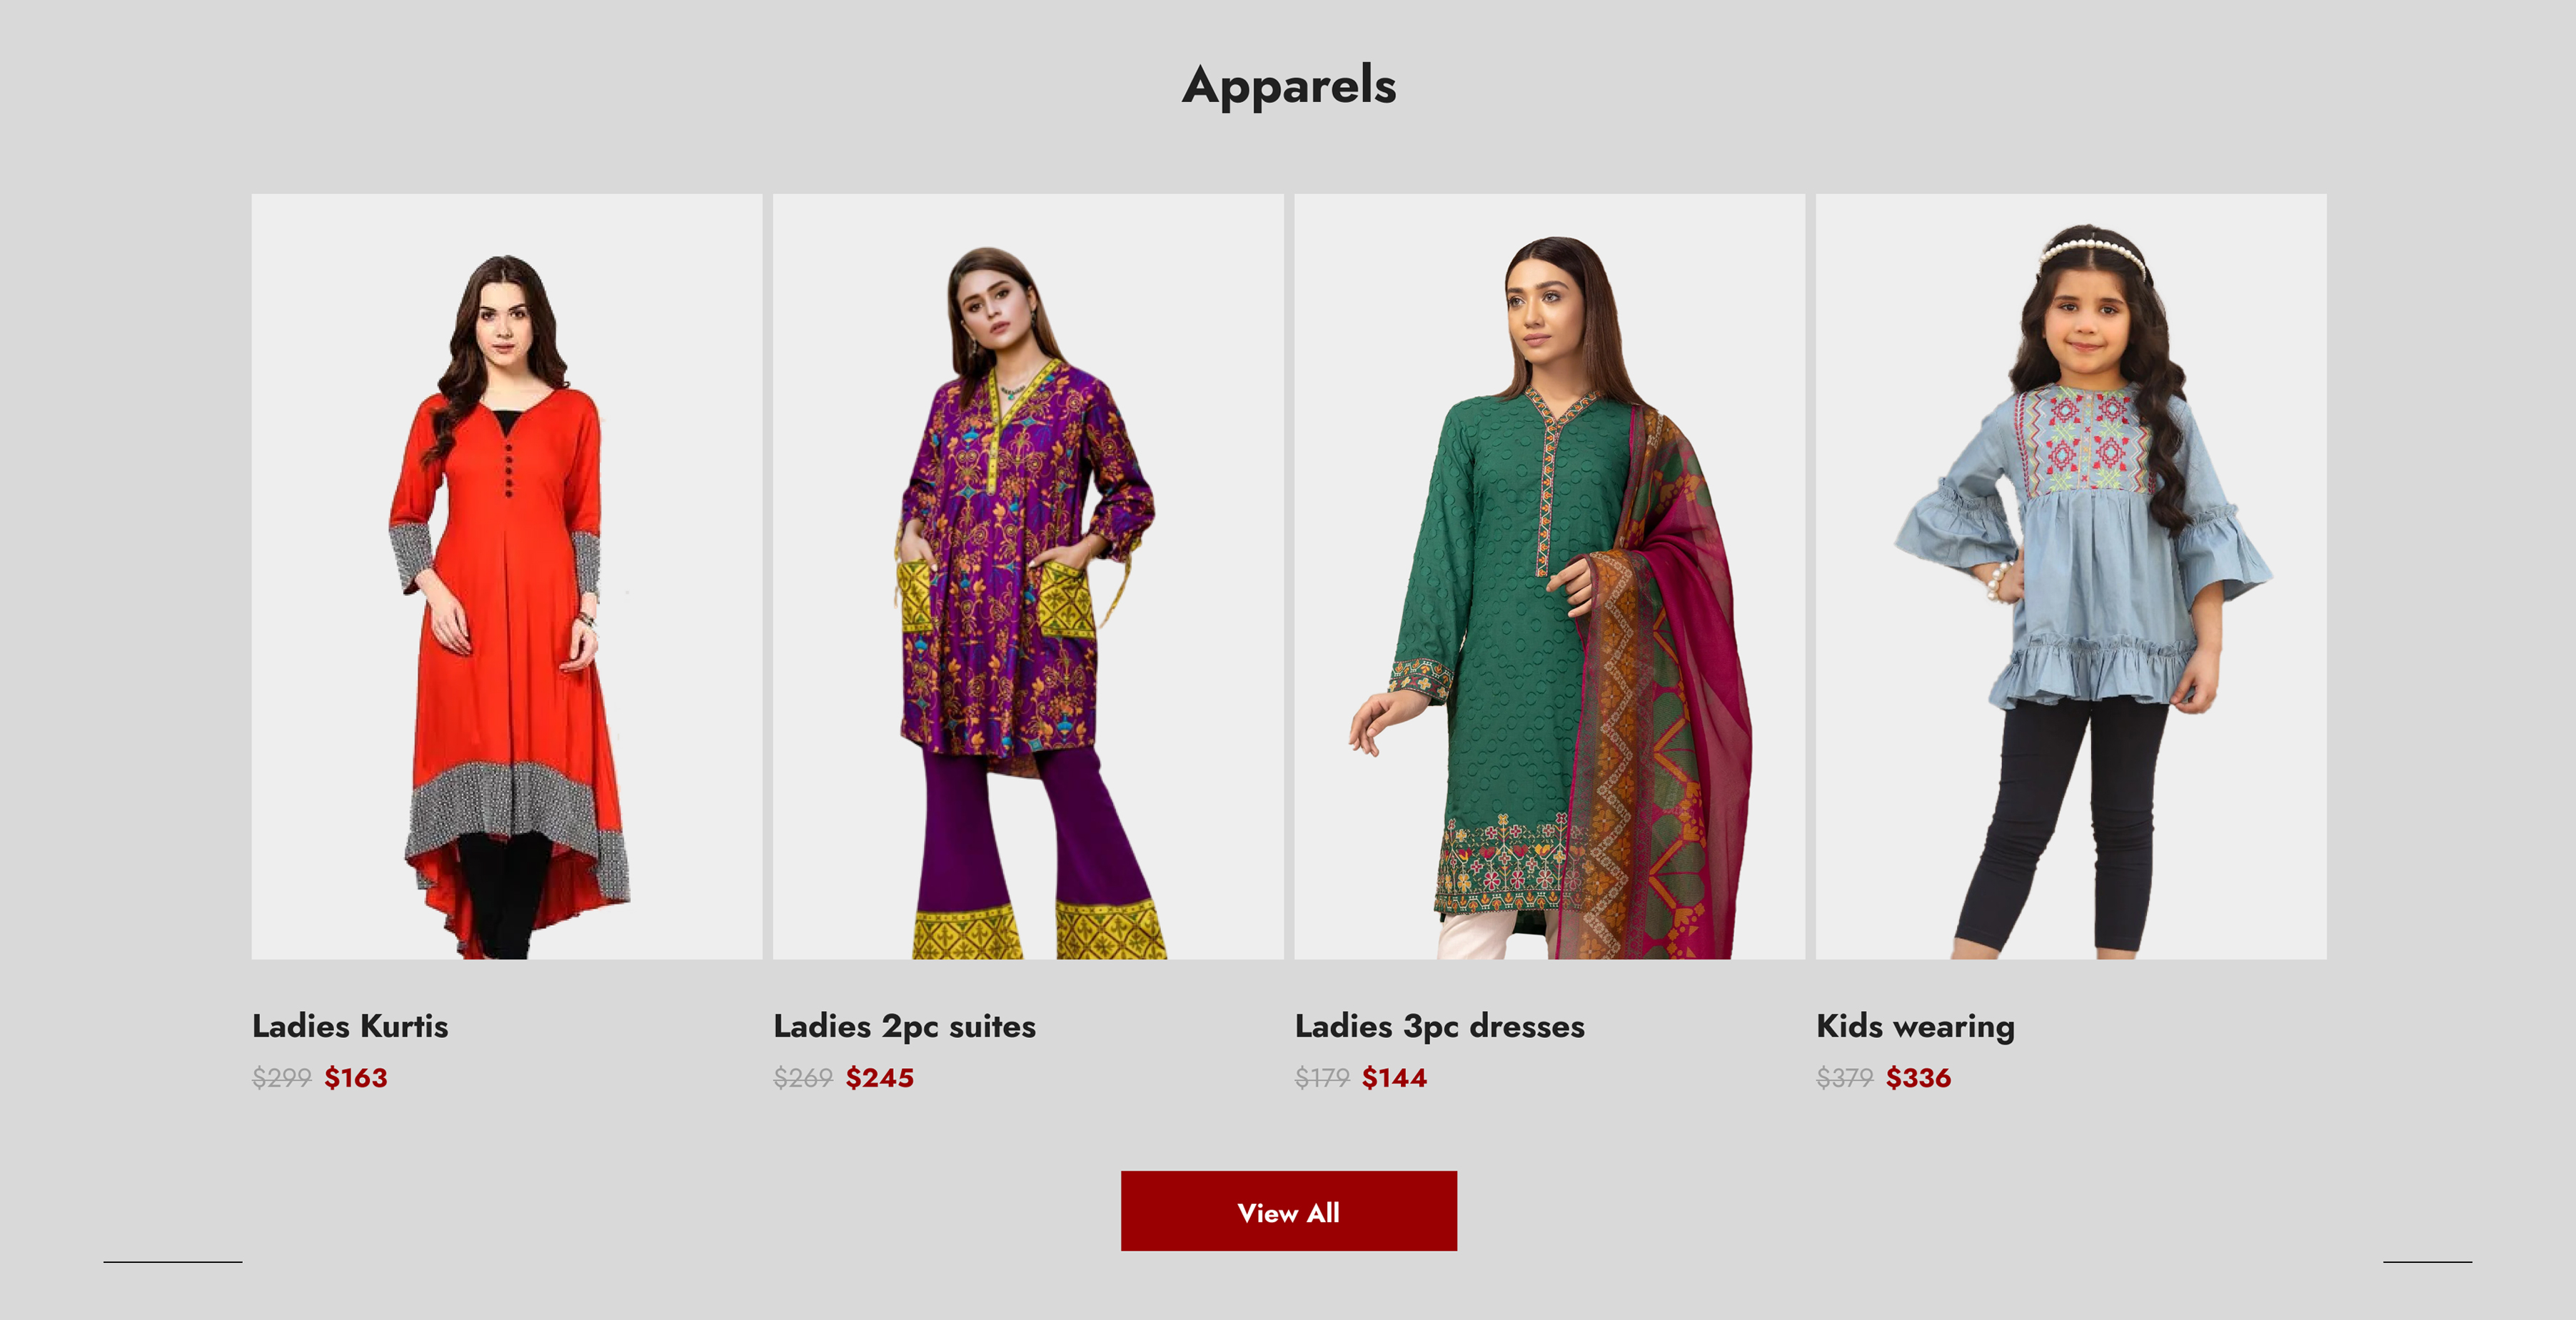Viewport: 2576px width, 1320px height.
Task: Open the purple Ladies 2pc suites image
Action: [1028, 577]
